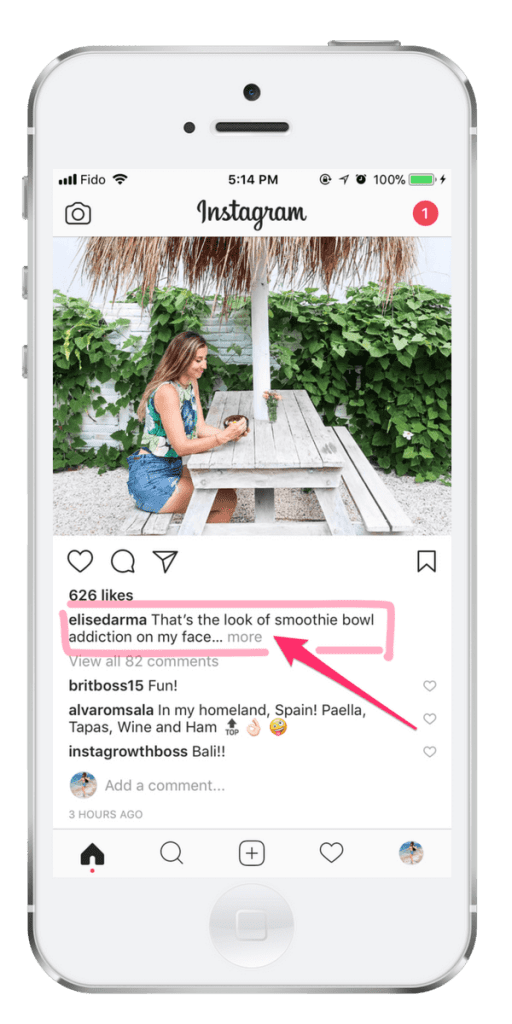Screen dimensions: 512x1024
Task: Open the camera icon in Instagram header
Action: point(78,214)
